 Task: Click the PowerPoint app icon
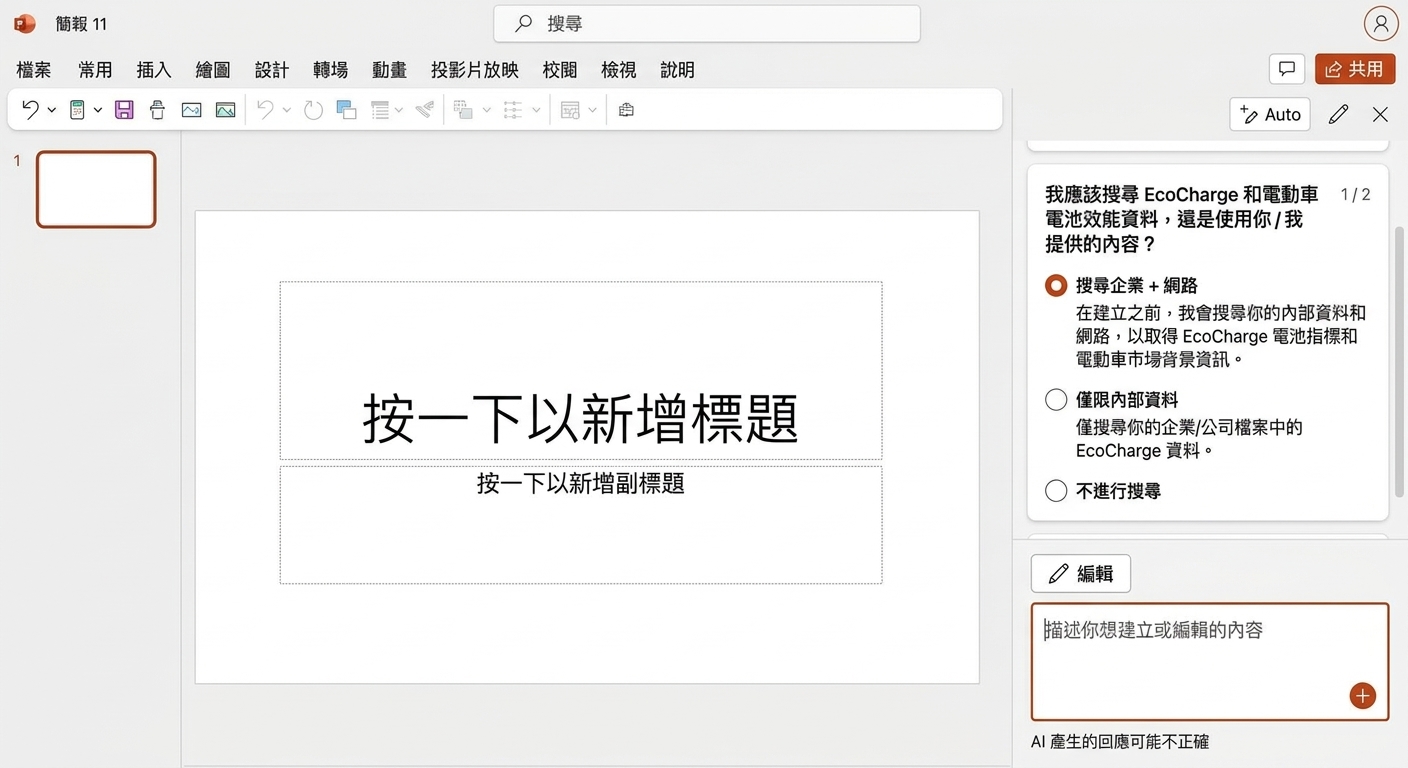click(24, 24)
